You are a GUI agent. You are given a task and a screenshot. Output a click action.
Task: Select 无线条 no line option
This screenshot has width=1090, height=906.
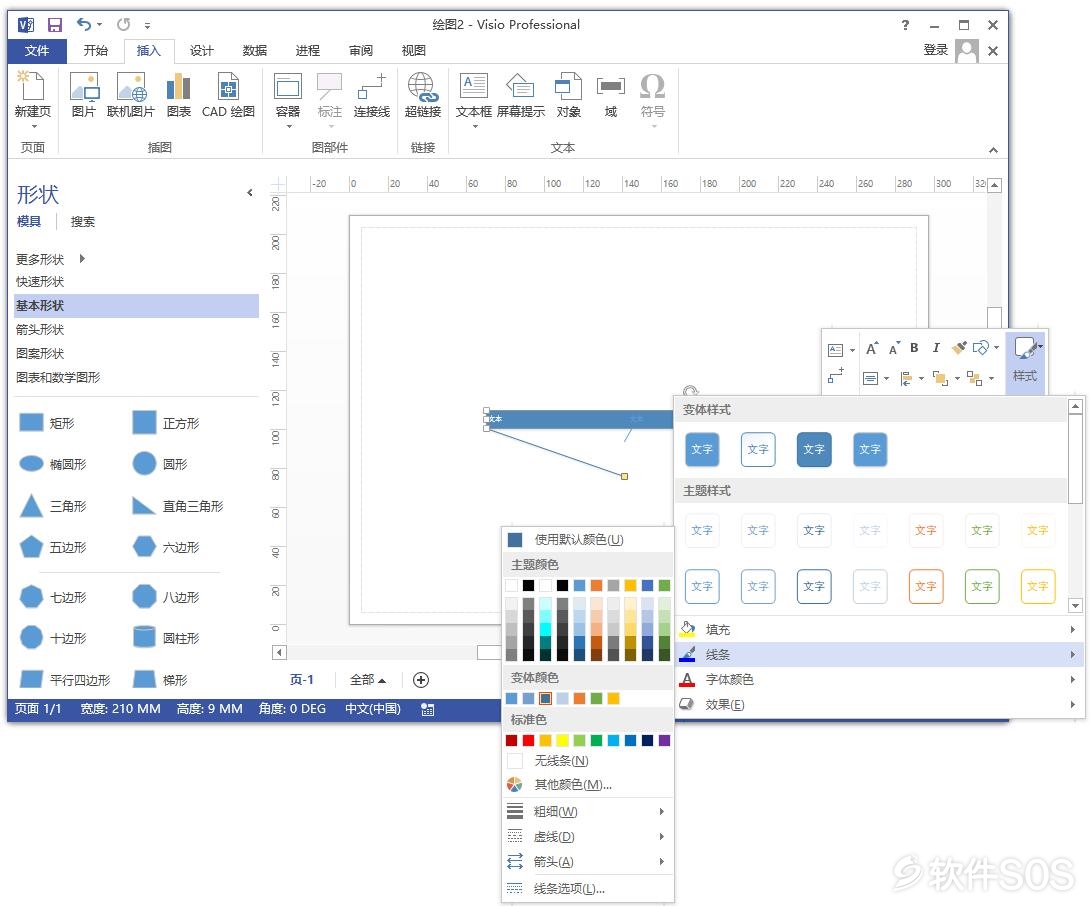coord(587,761)
